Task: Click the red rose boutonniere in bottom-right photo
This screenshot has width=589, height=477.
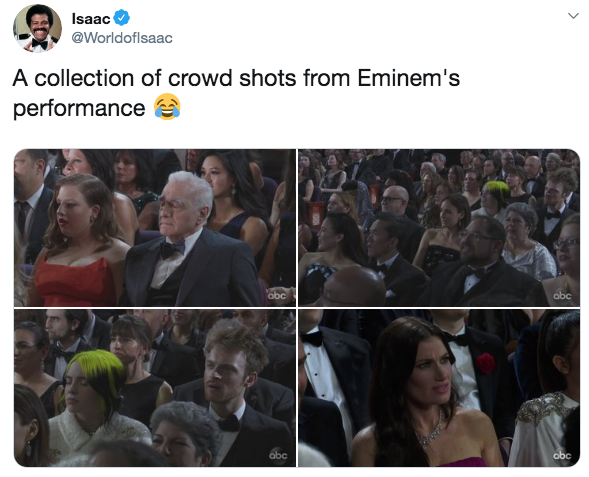Action: coord(485,363)
